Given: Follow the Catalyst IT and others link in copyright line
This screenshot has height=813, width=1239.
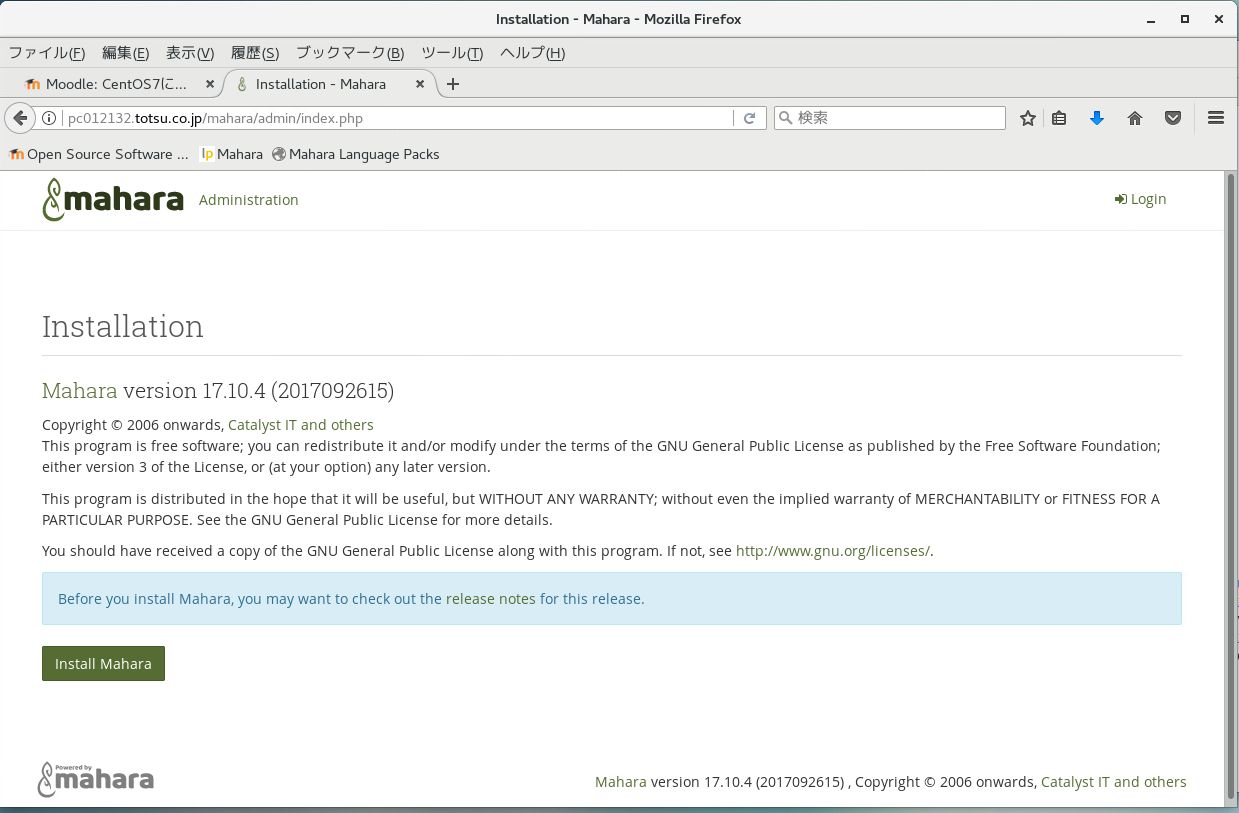Looking at the screenshot, I should pyautogui.click(x=301, y=425).
